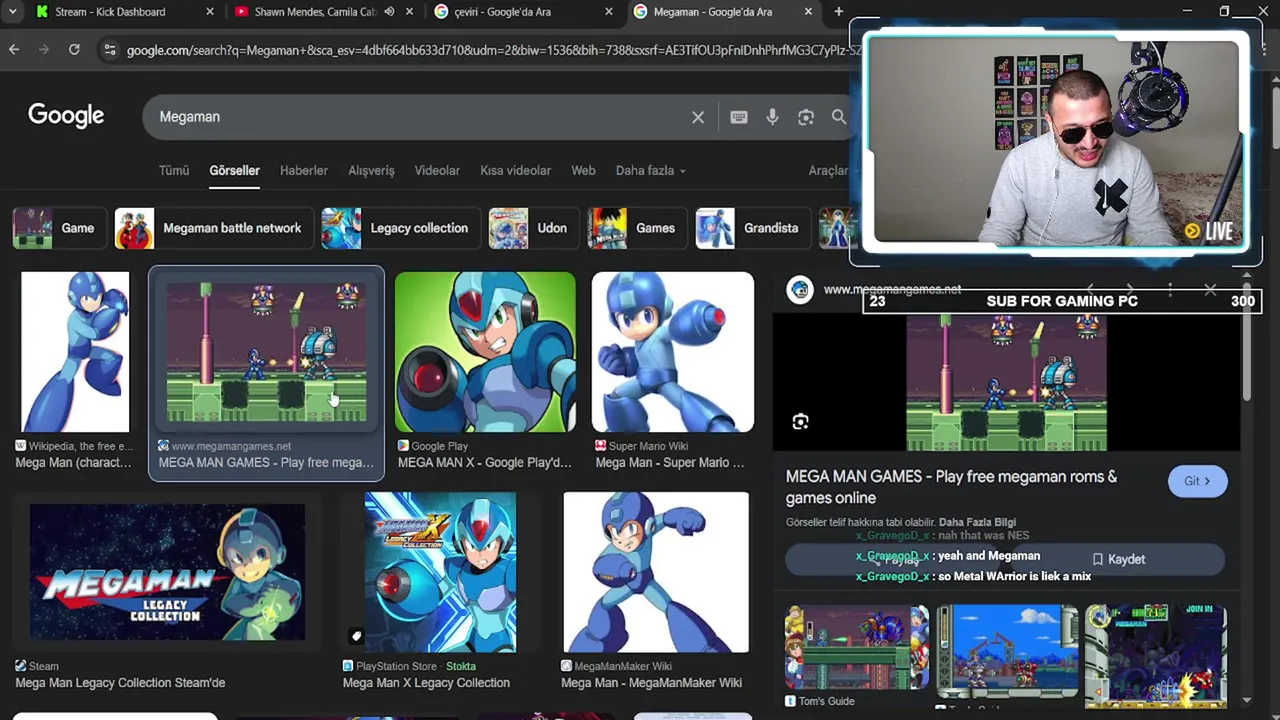Open MegaManMaker Wiki thumbnail
This screenshot has width=1280, height=720.
coord(656,572)
